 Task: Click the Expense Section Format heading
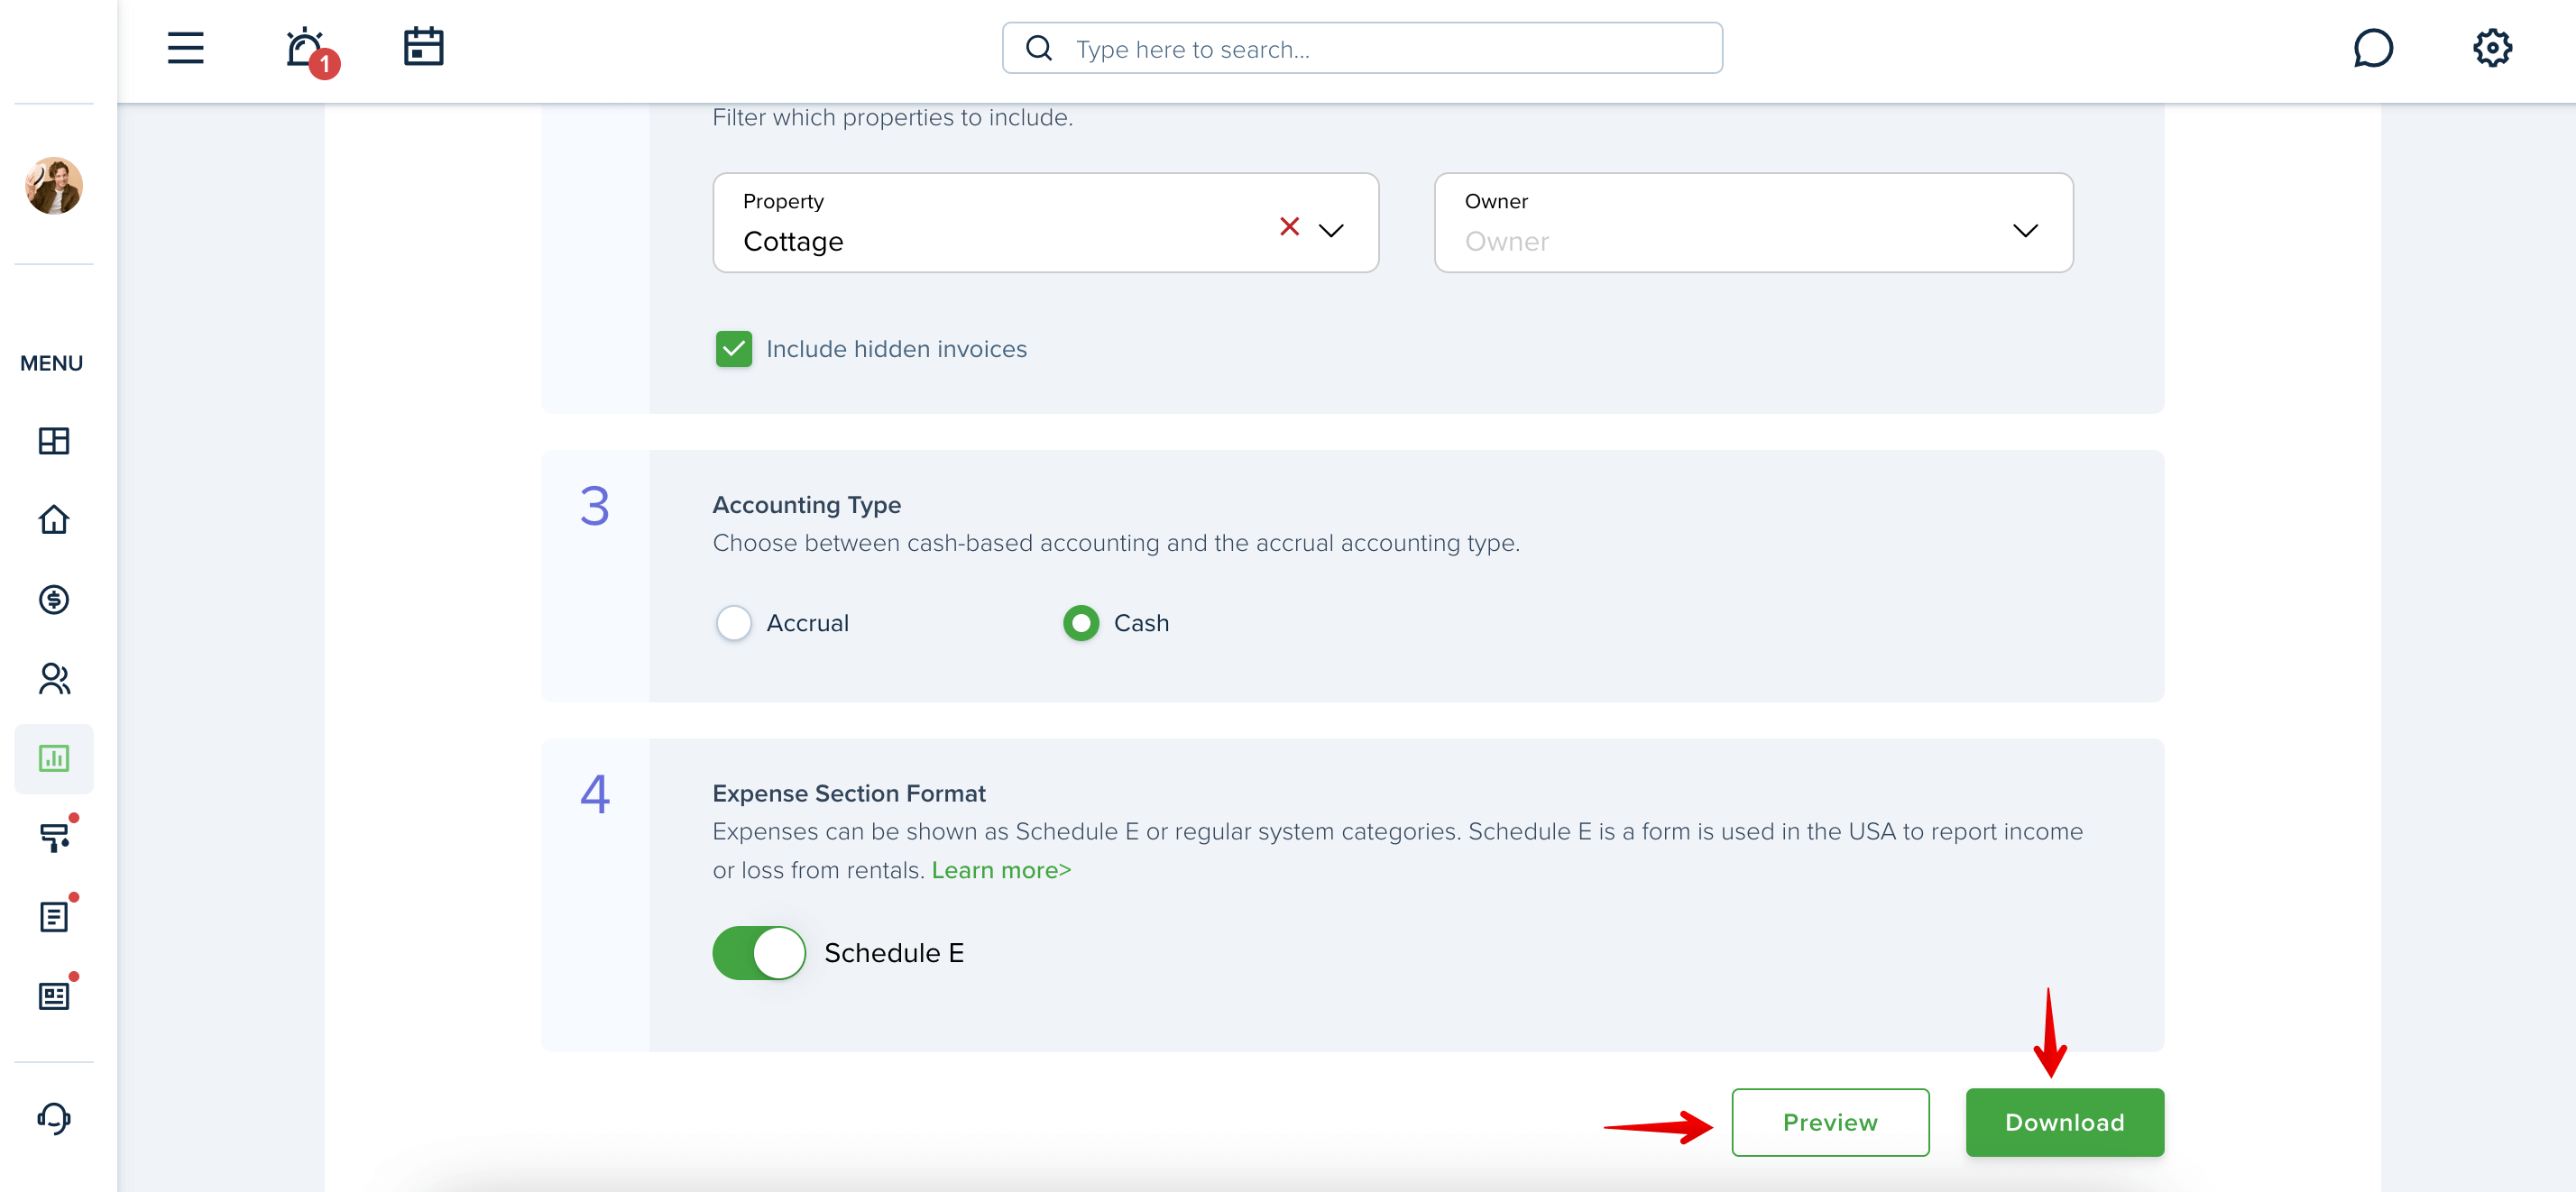[x=849, y=793]
